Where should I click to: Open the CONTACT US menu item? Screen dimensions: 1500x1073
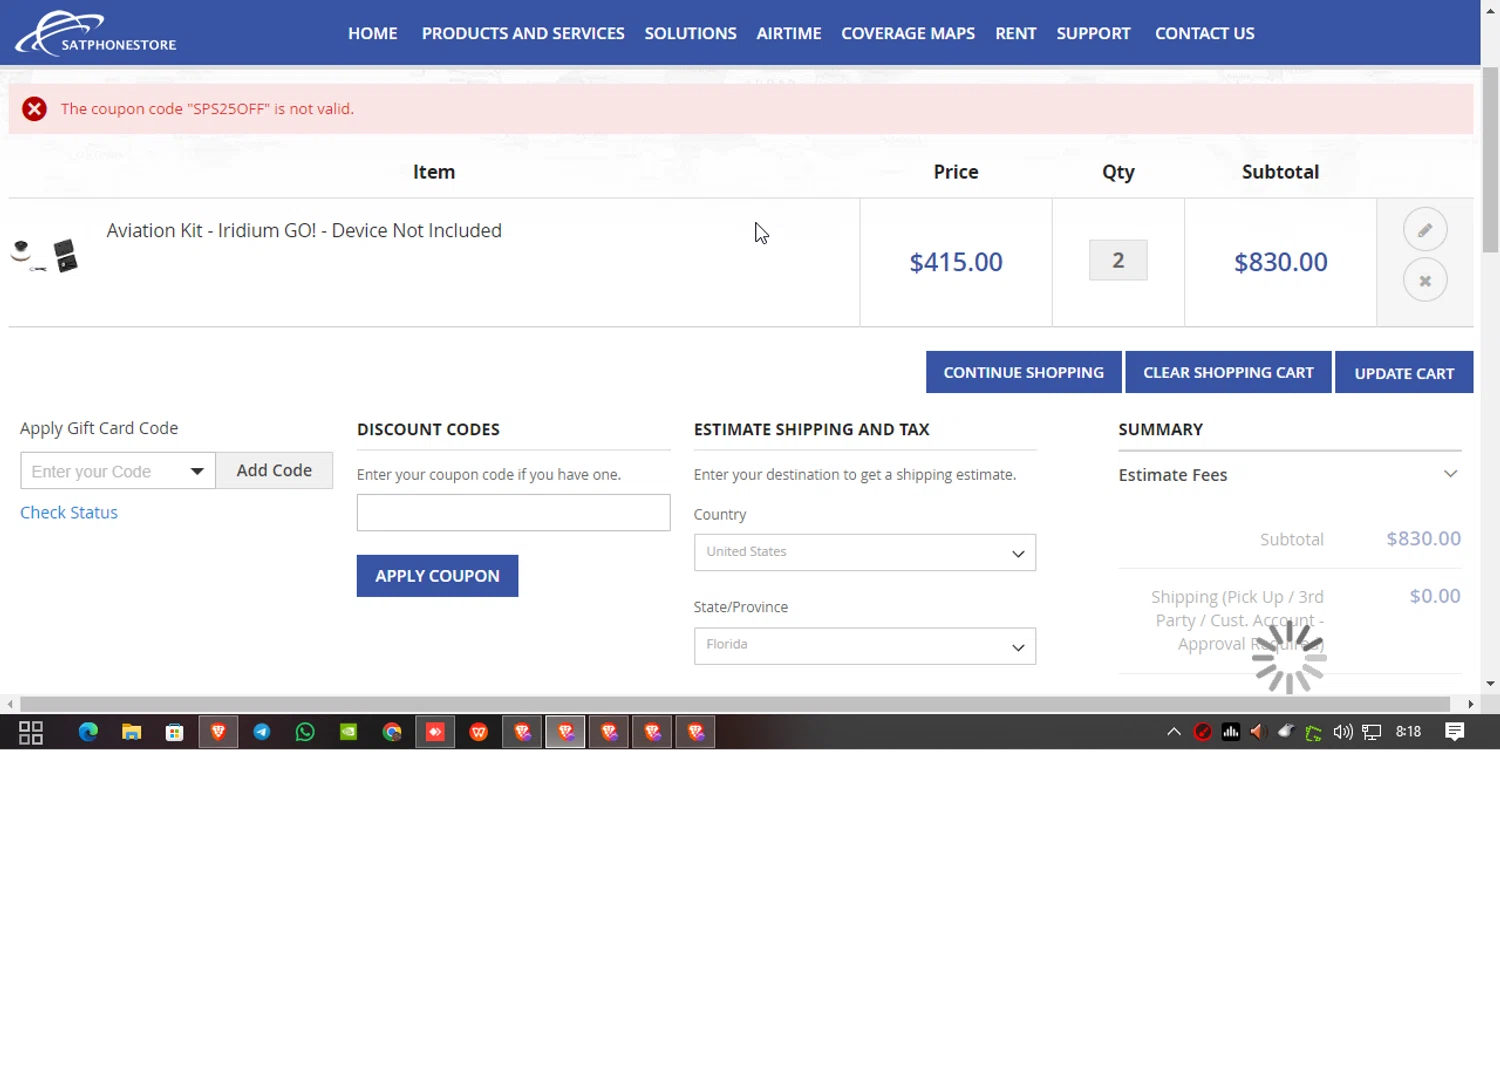(1205, 33)
